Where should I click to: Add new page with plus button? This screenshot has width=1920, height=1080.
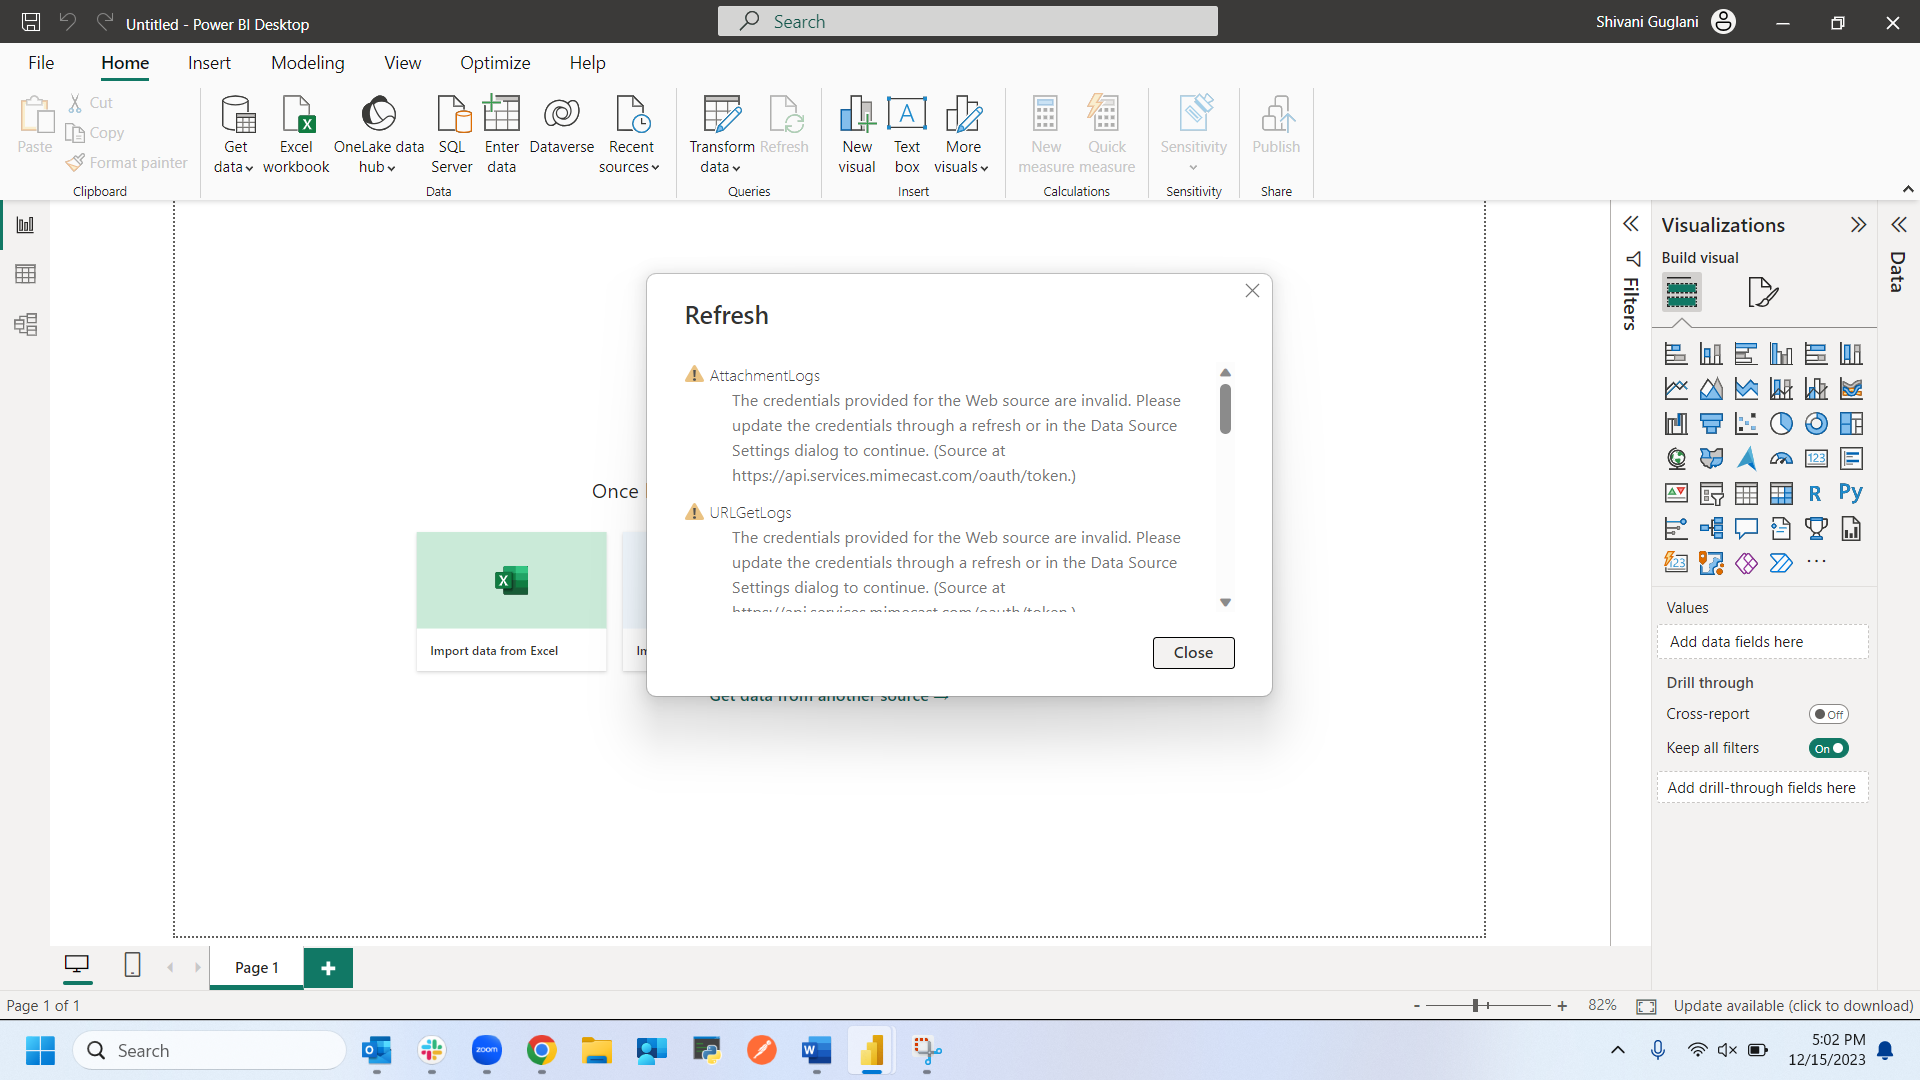coord(328,968)
